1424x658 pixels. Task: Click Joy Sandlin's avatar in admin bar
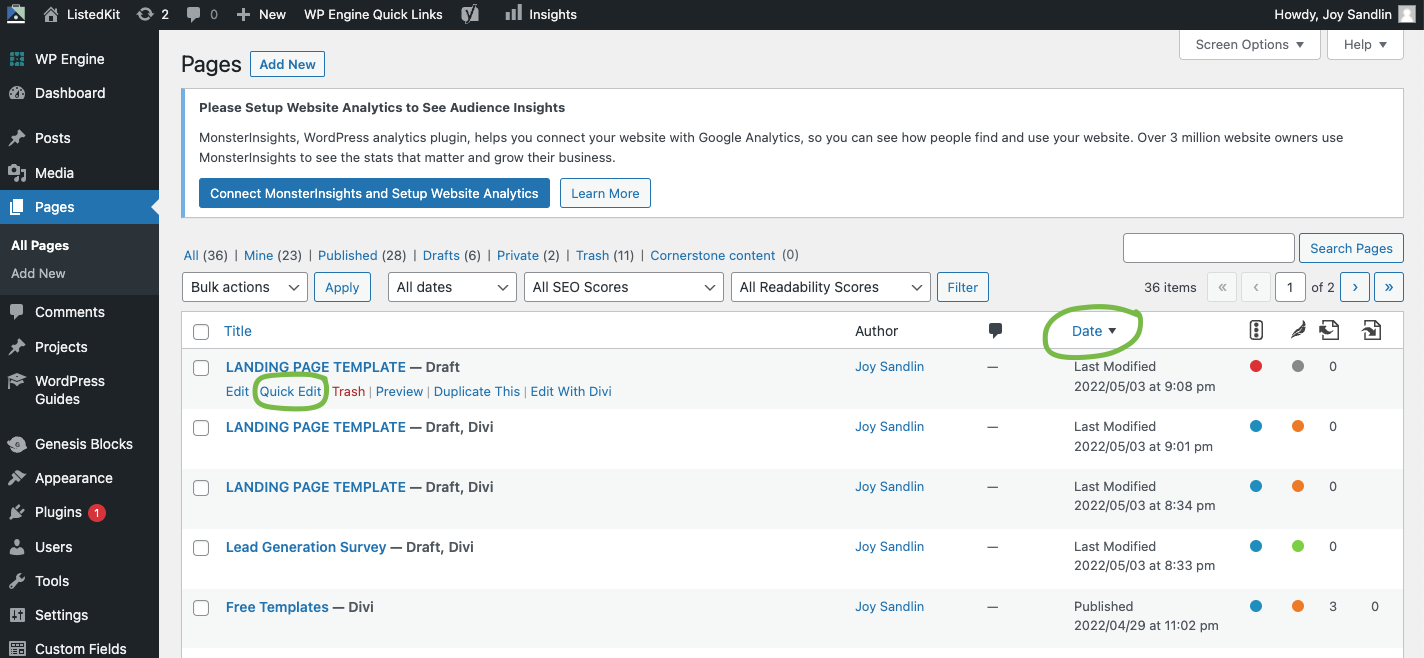[1406, 14]
